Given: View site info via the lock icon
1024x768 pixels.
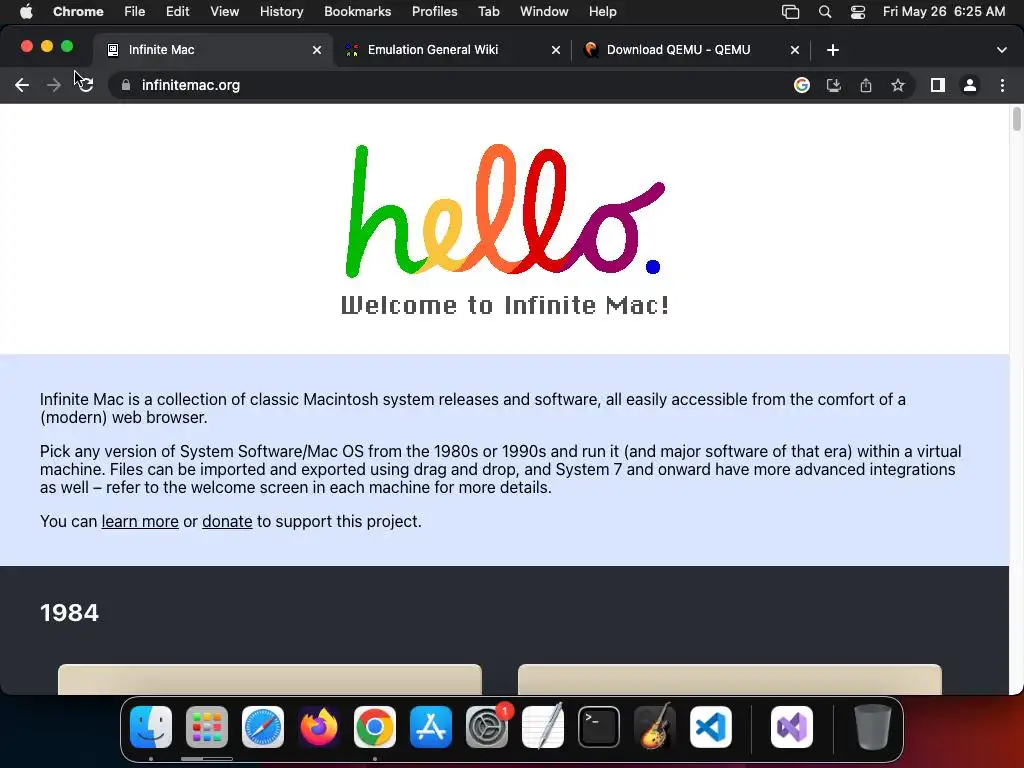Looking at the screenshot, I should tap(126, 85).
